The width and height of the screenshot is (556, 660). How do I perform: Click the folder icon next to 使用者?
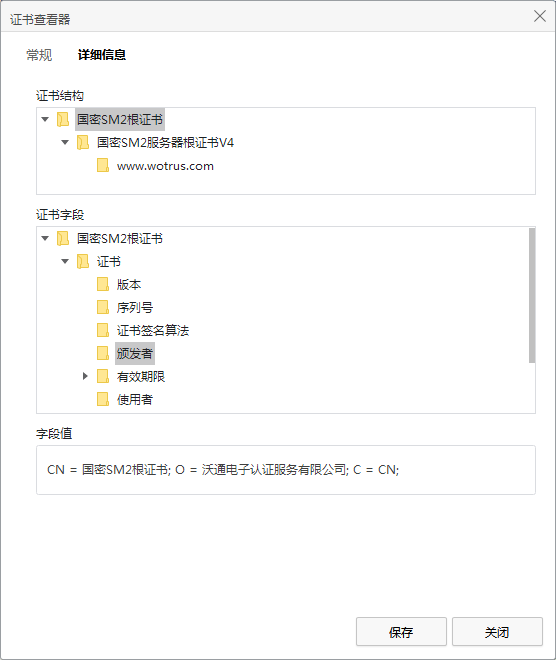point(103,399)
